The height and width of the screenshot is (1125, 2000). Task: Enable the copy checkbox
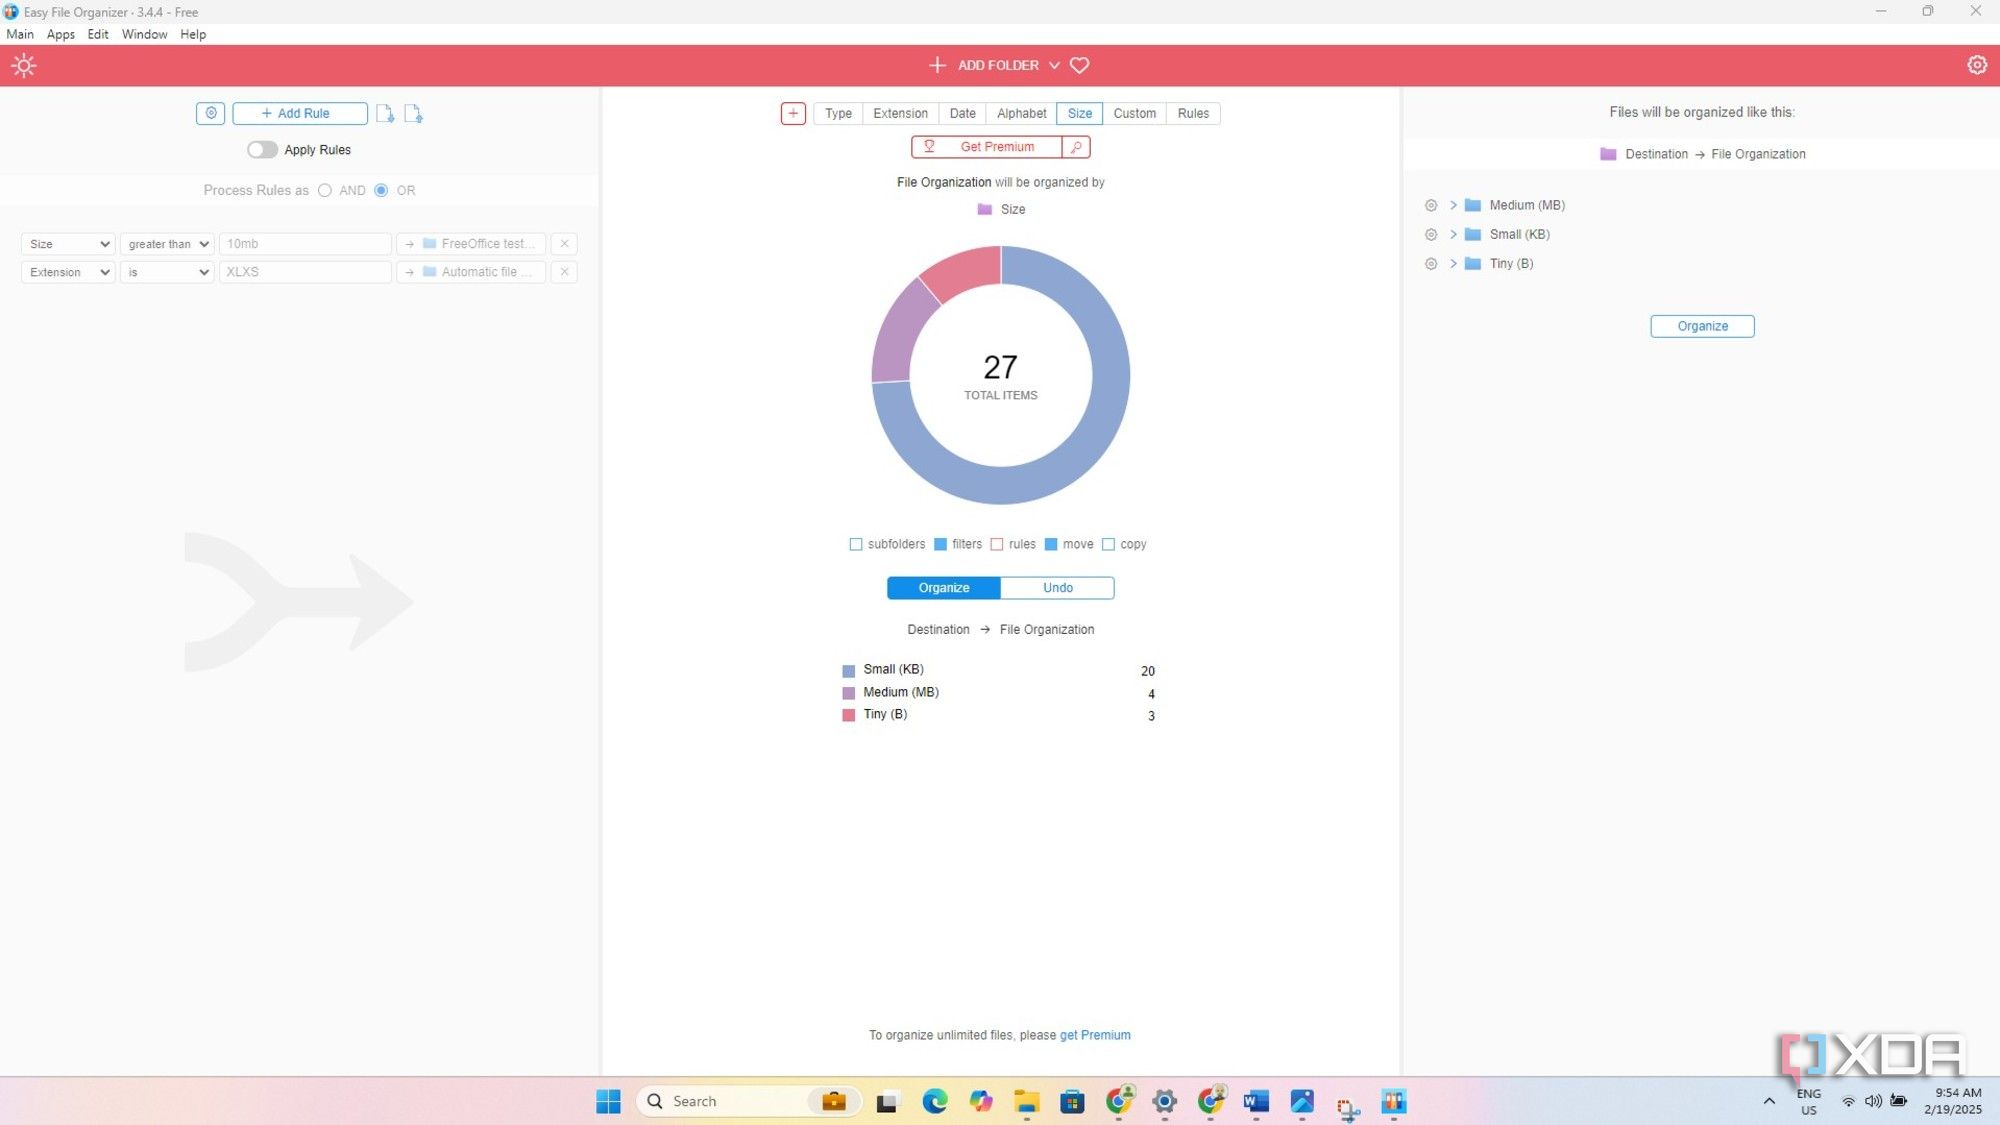[1108, 545]
